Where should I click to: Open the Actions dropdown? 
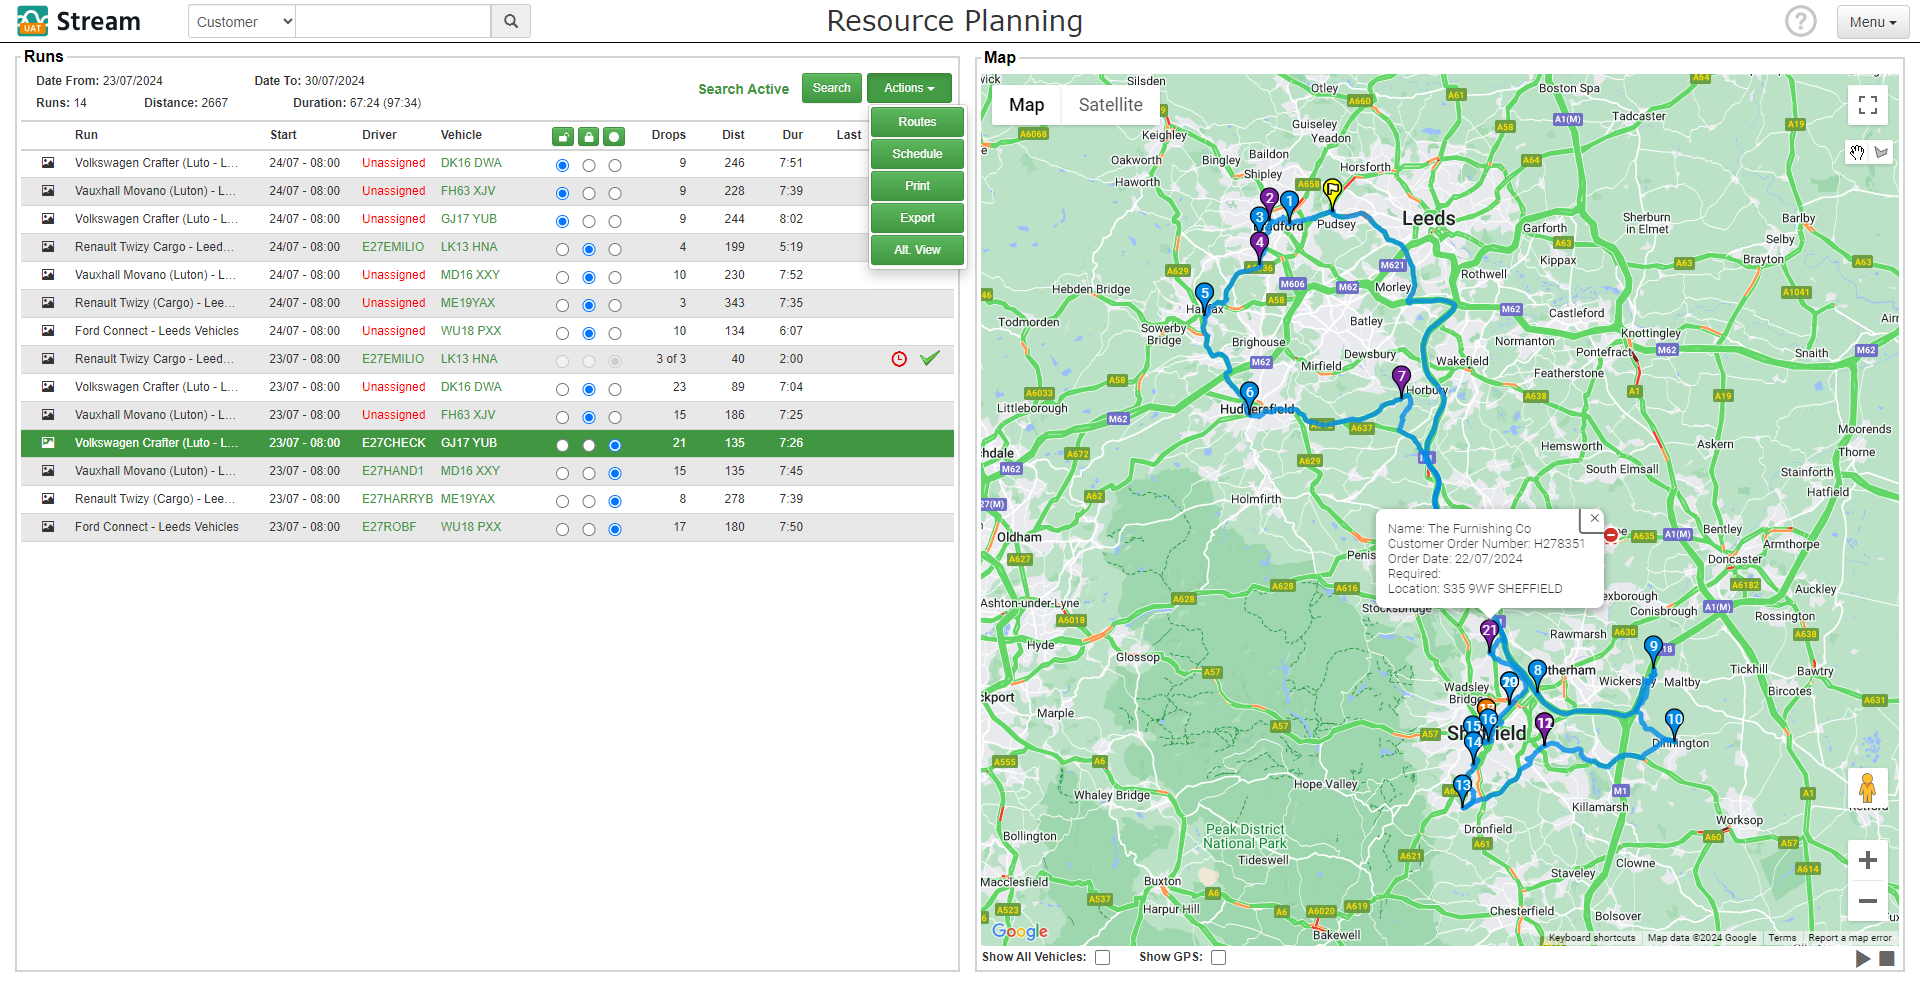click(908, 88)
